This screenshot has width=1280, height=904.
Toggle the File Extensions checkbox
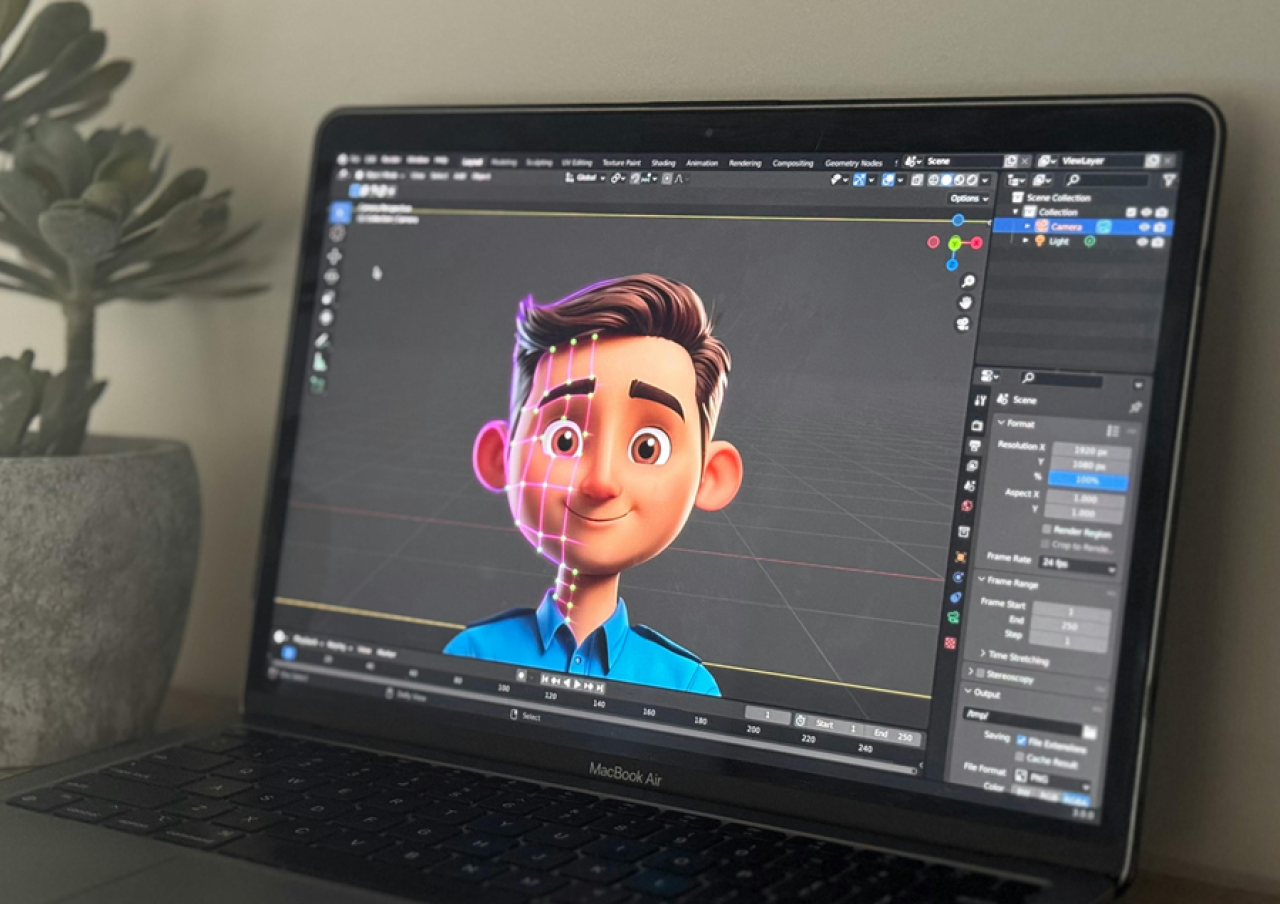pos(1020,740)
